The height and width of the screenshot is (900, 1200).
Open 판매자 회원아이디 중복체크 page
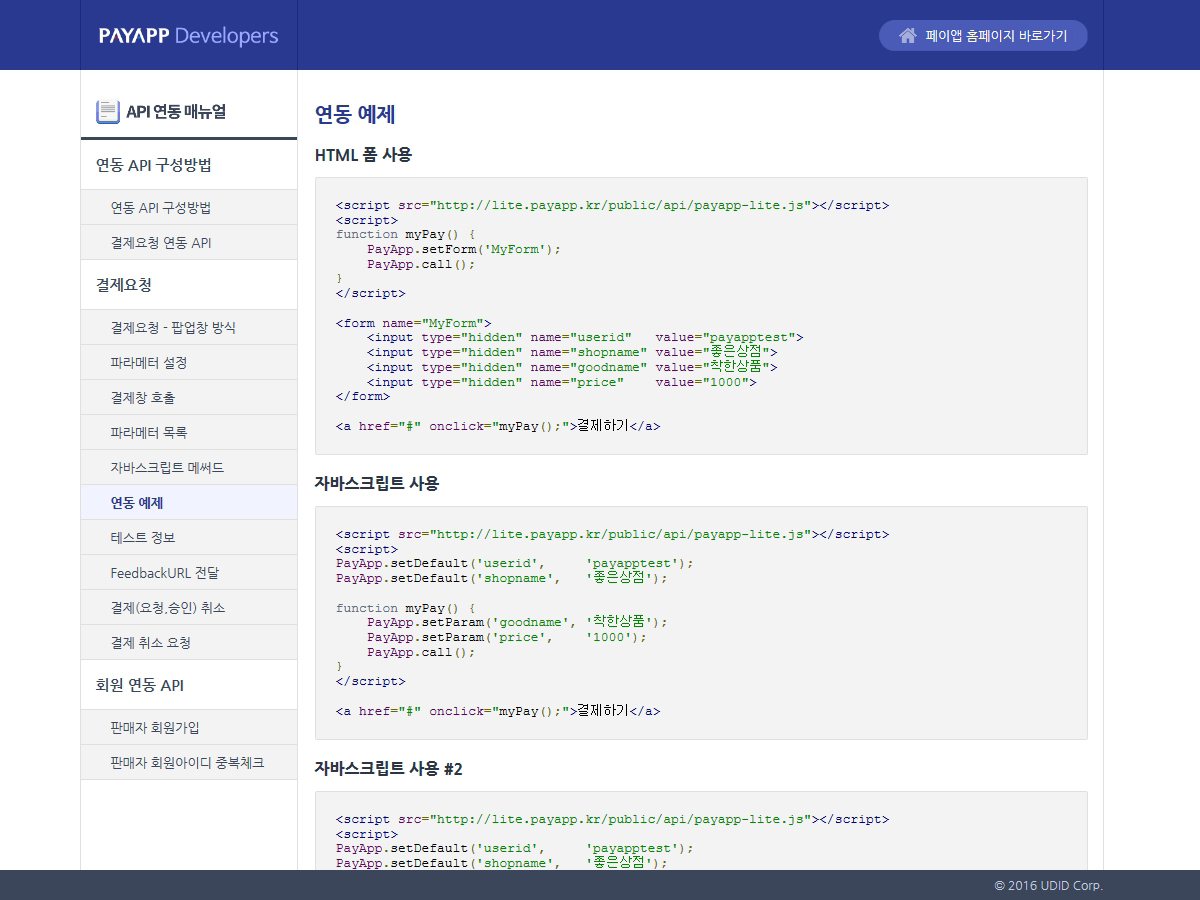[x=189, y=763]
